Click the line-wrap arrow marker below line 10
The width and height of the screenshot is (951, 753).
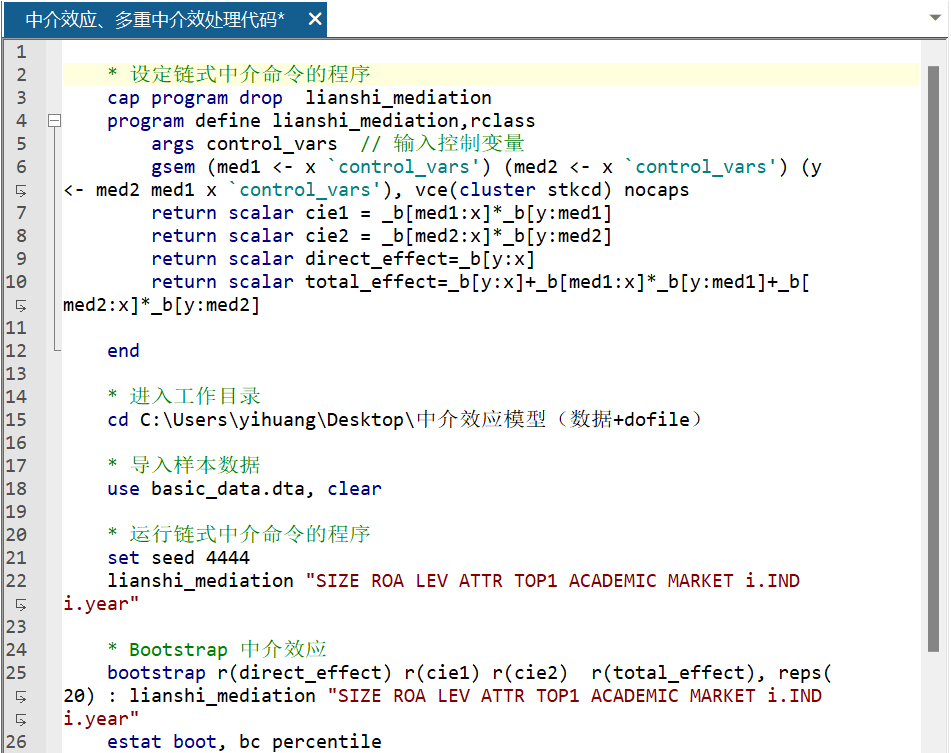pyautogui.click(x=21, y=306)
